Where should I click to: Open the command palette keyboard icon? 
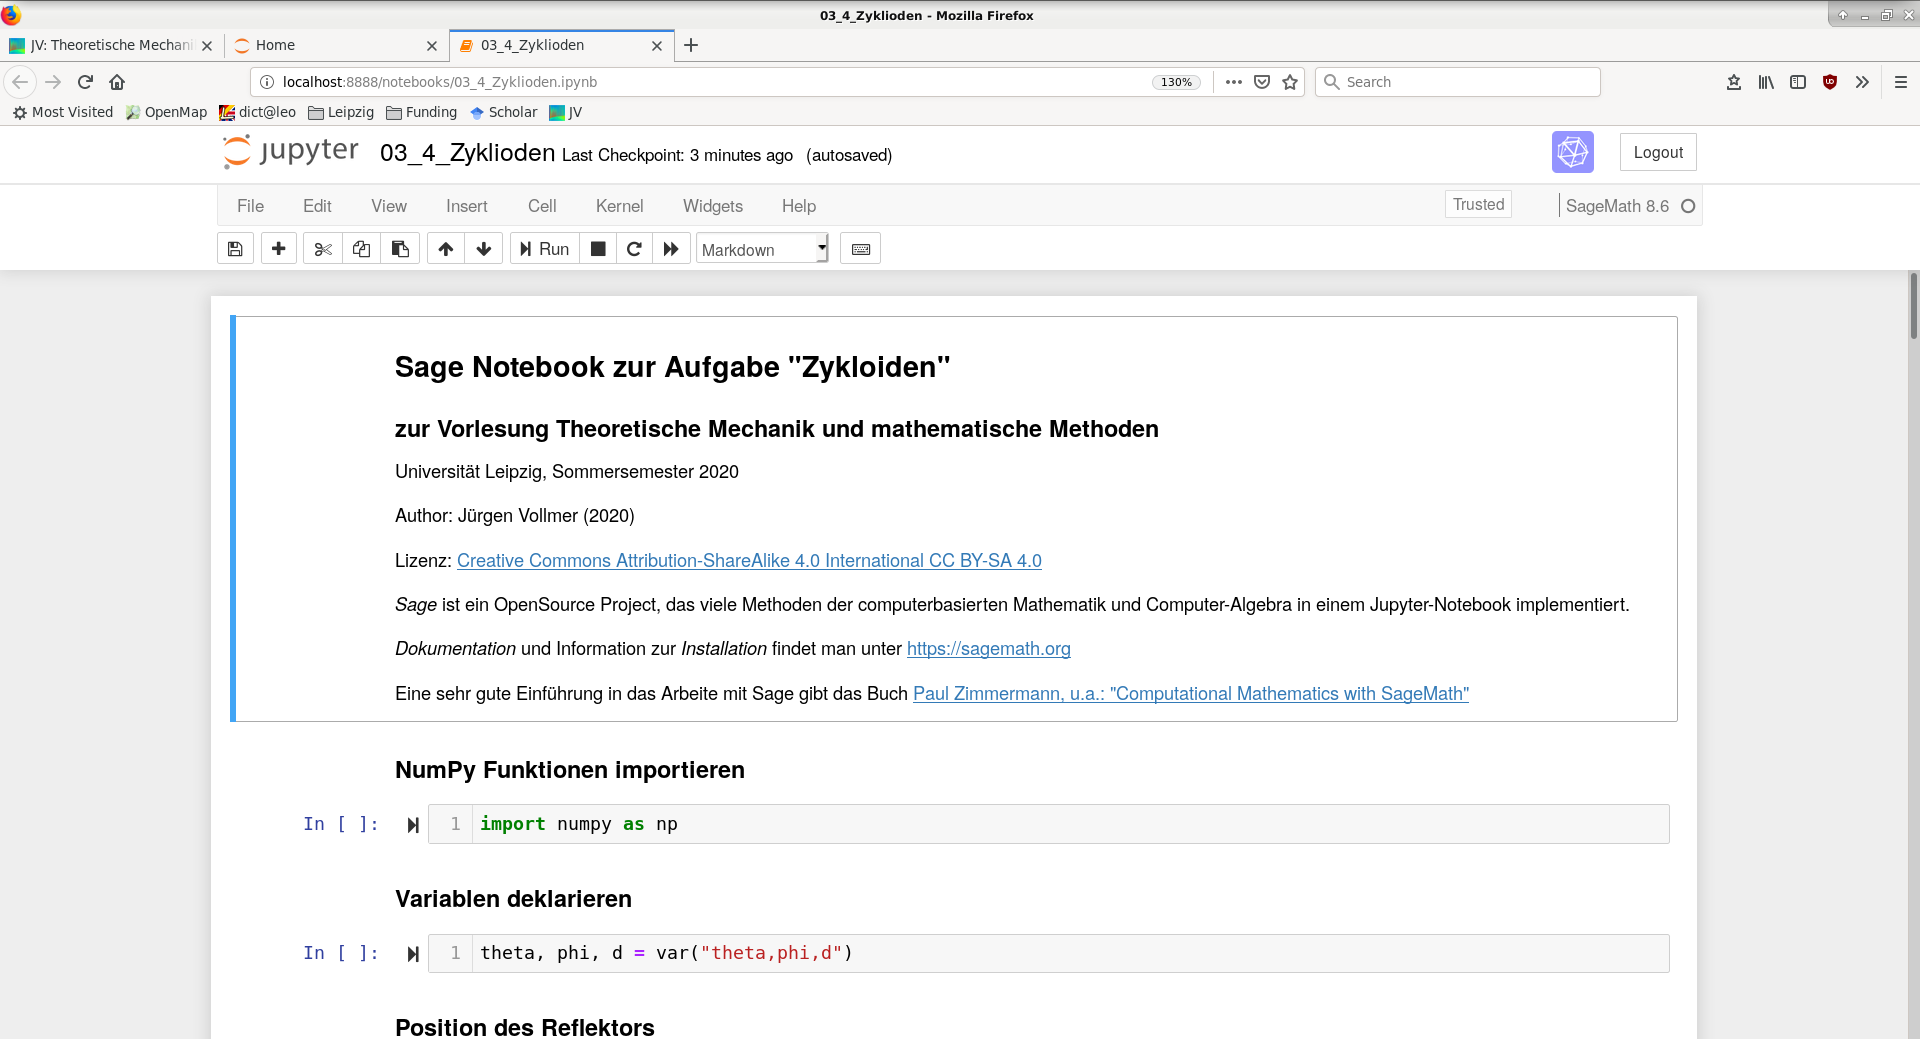click(861, 249)
